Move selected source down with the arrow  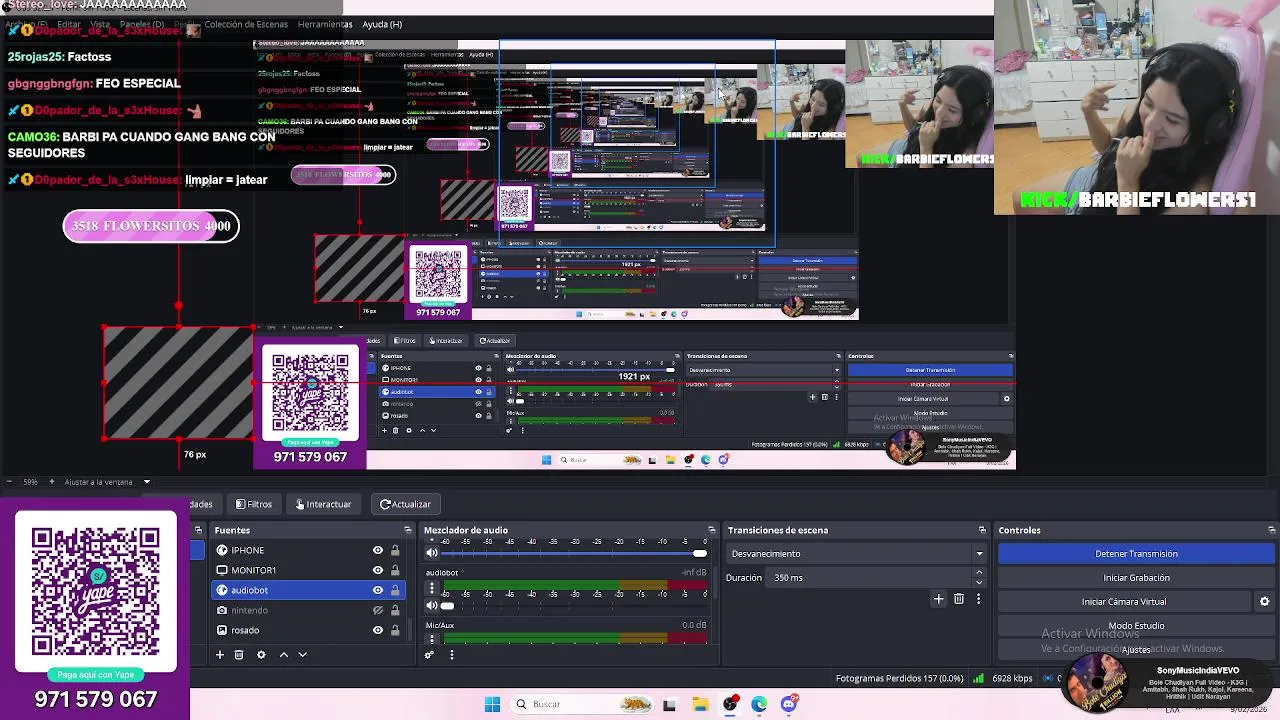pos(302,655)
